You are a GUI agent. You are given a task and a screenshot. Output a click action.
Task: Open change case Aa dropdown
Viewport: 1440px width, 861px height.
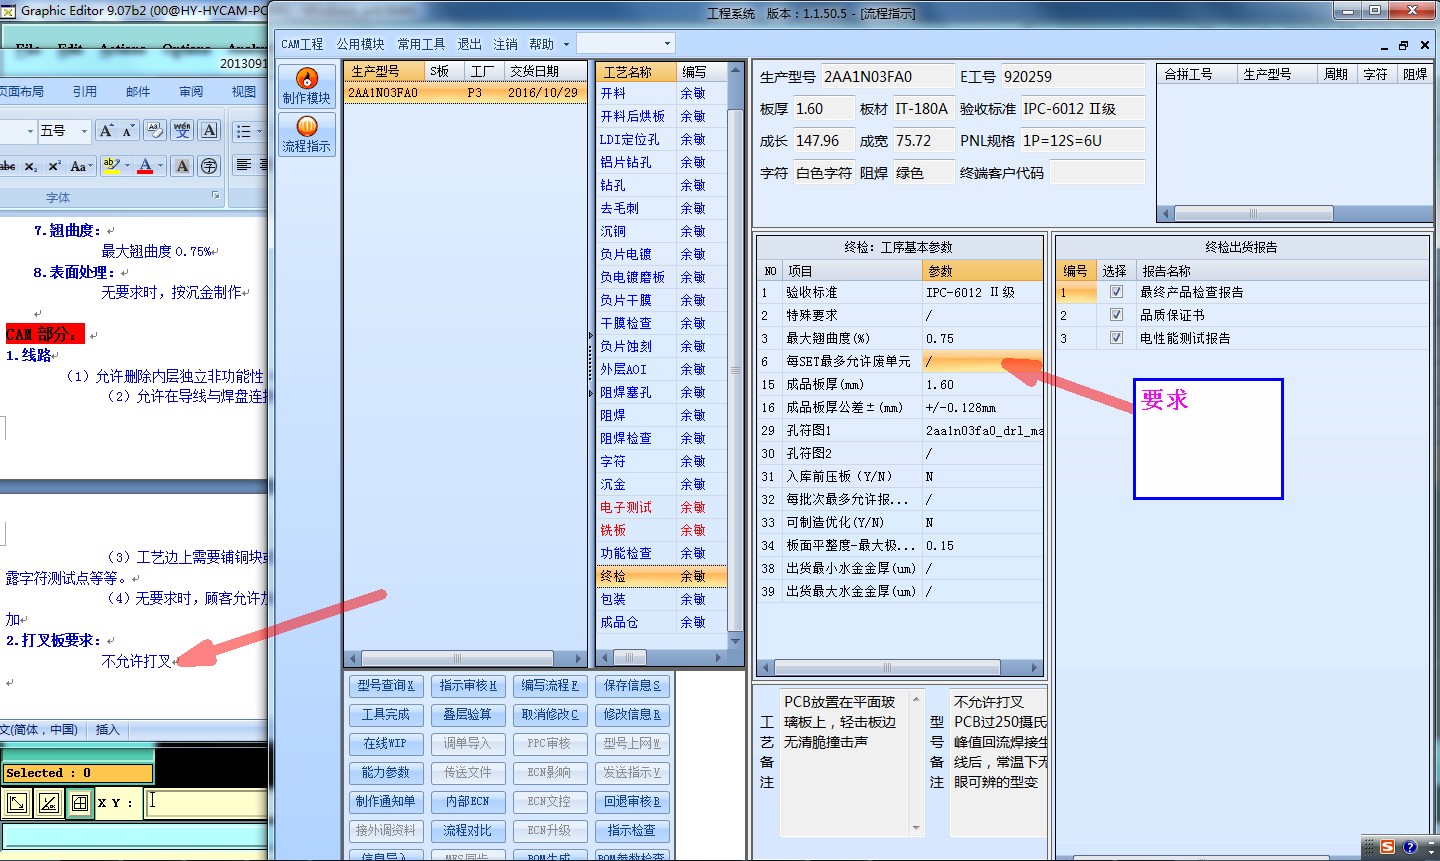[x=81, y=166]
